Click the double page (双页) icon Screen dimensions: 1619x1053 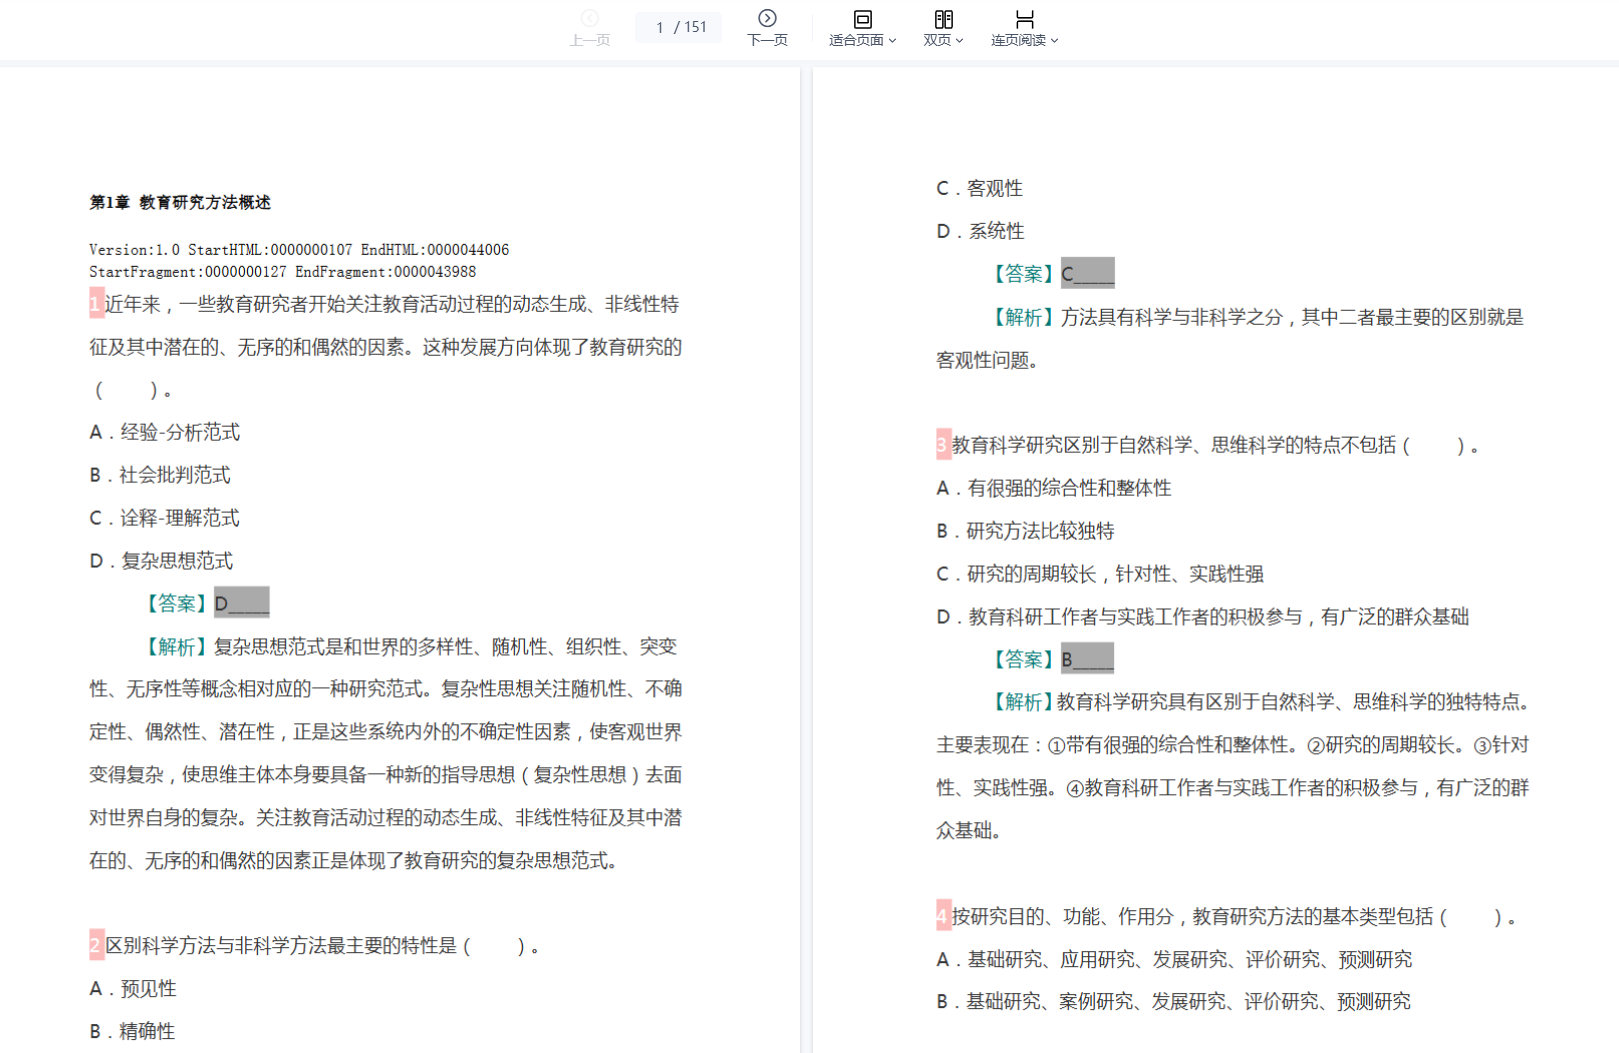(943, 19)
